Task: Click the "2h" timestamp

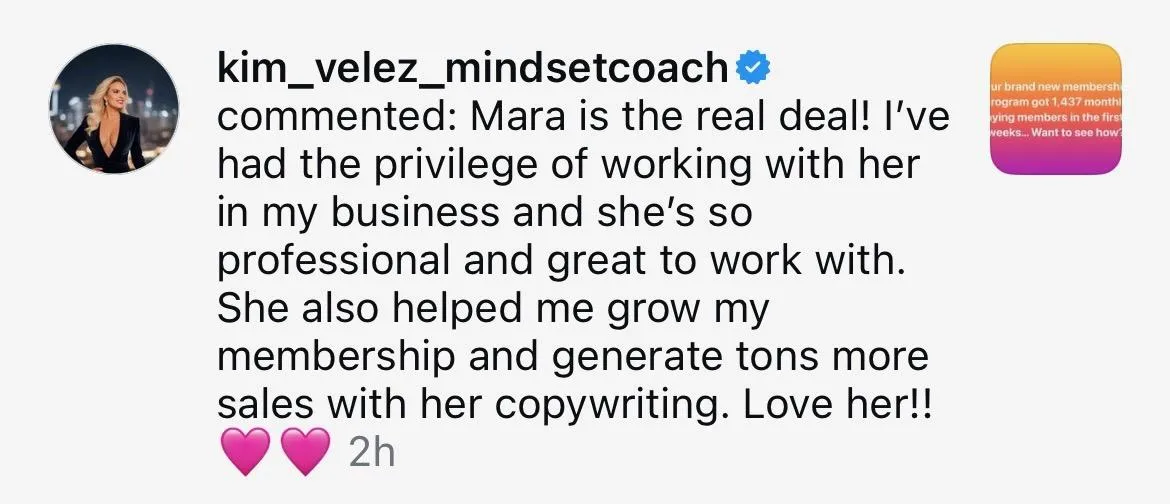Action: (x=372, y=452)
